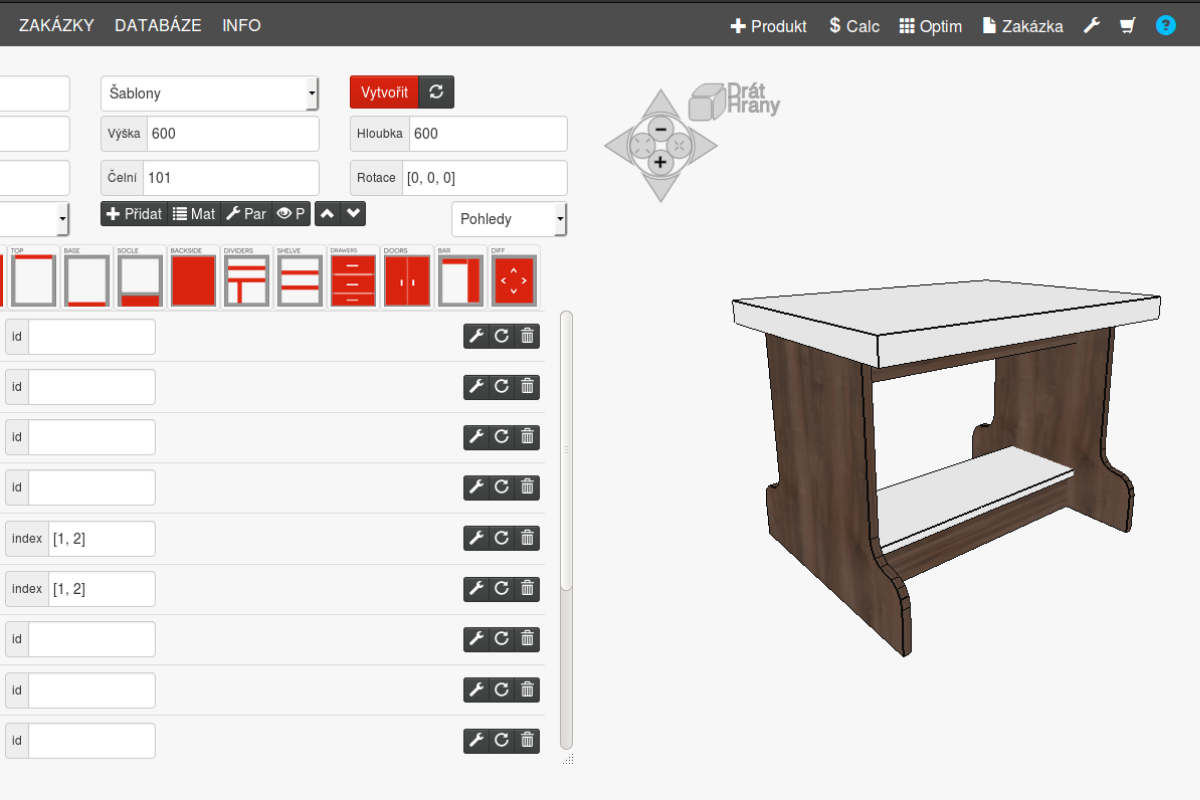This screenshot has width=1200, height=800.
Task: Click the zoom in plus button
Action: [x=660, y=162]
